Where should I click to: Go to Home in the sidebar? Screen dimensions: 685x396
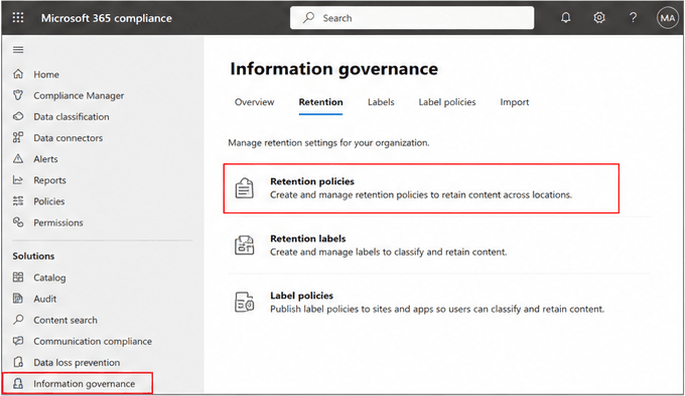point(46,74)
